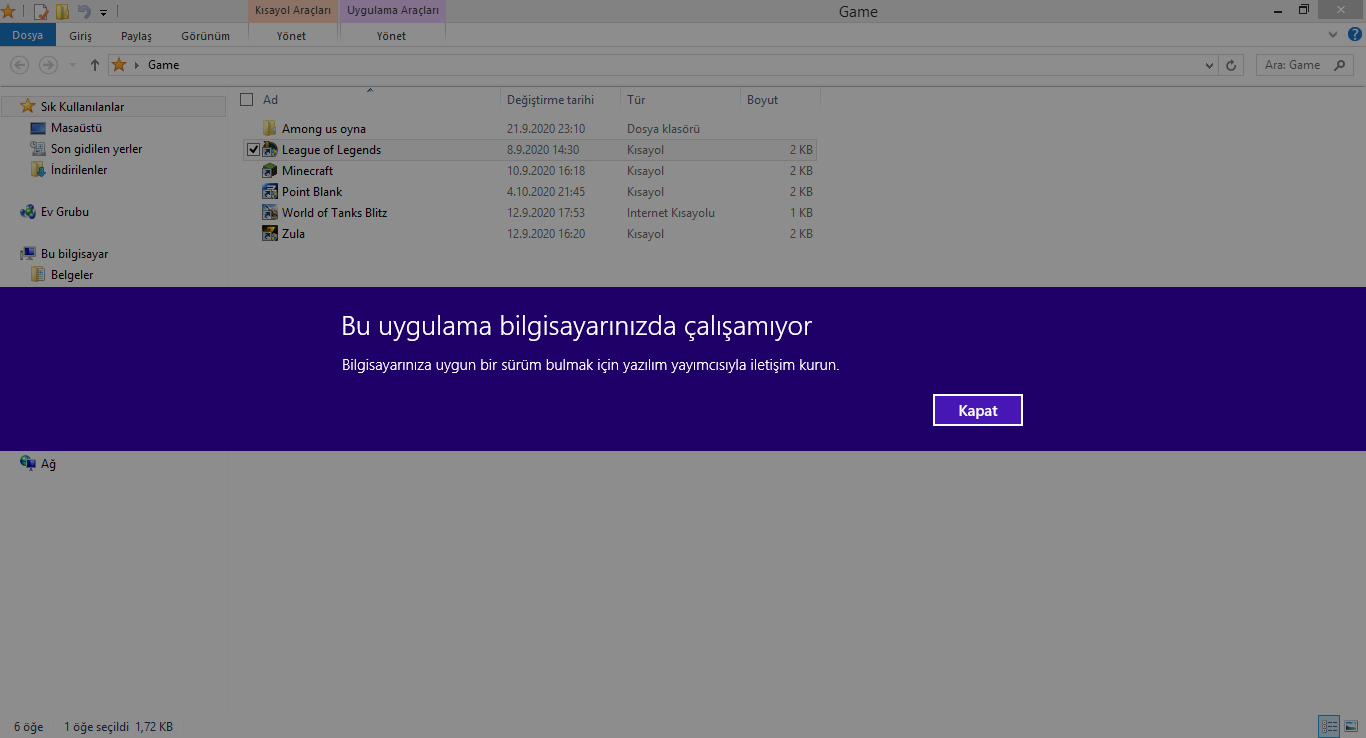Click the Forward navigation arrow
1366x738 pixels.
(48, 65)
